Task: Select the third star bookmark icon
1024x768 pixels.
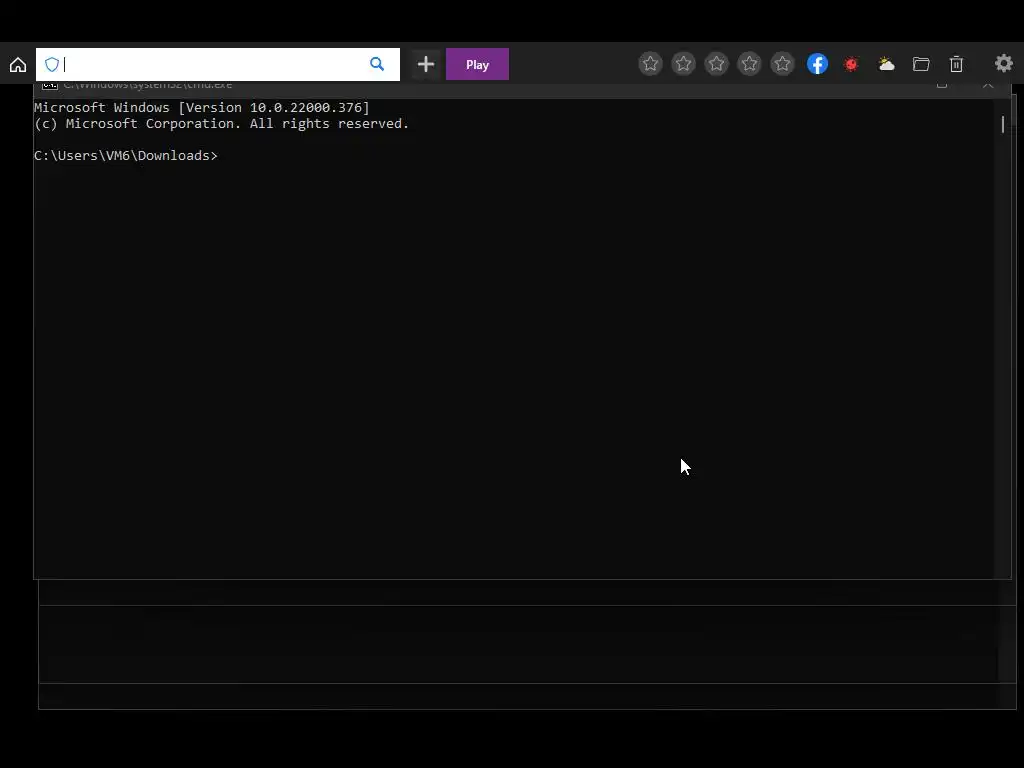Action: (716, 63)
